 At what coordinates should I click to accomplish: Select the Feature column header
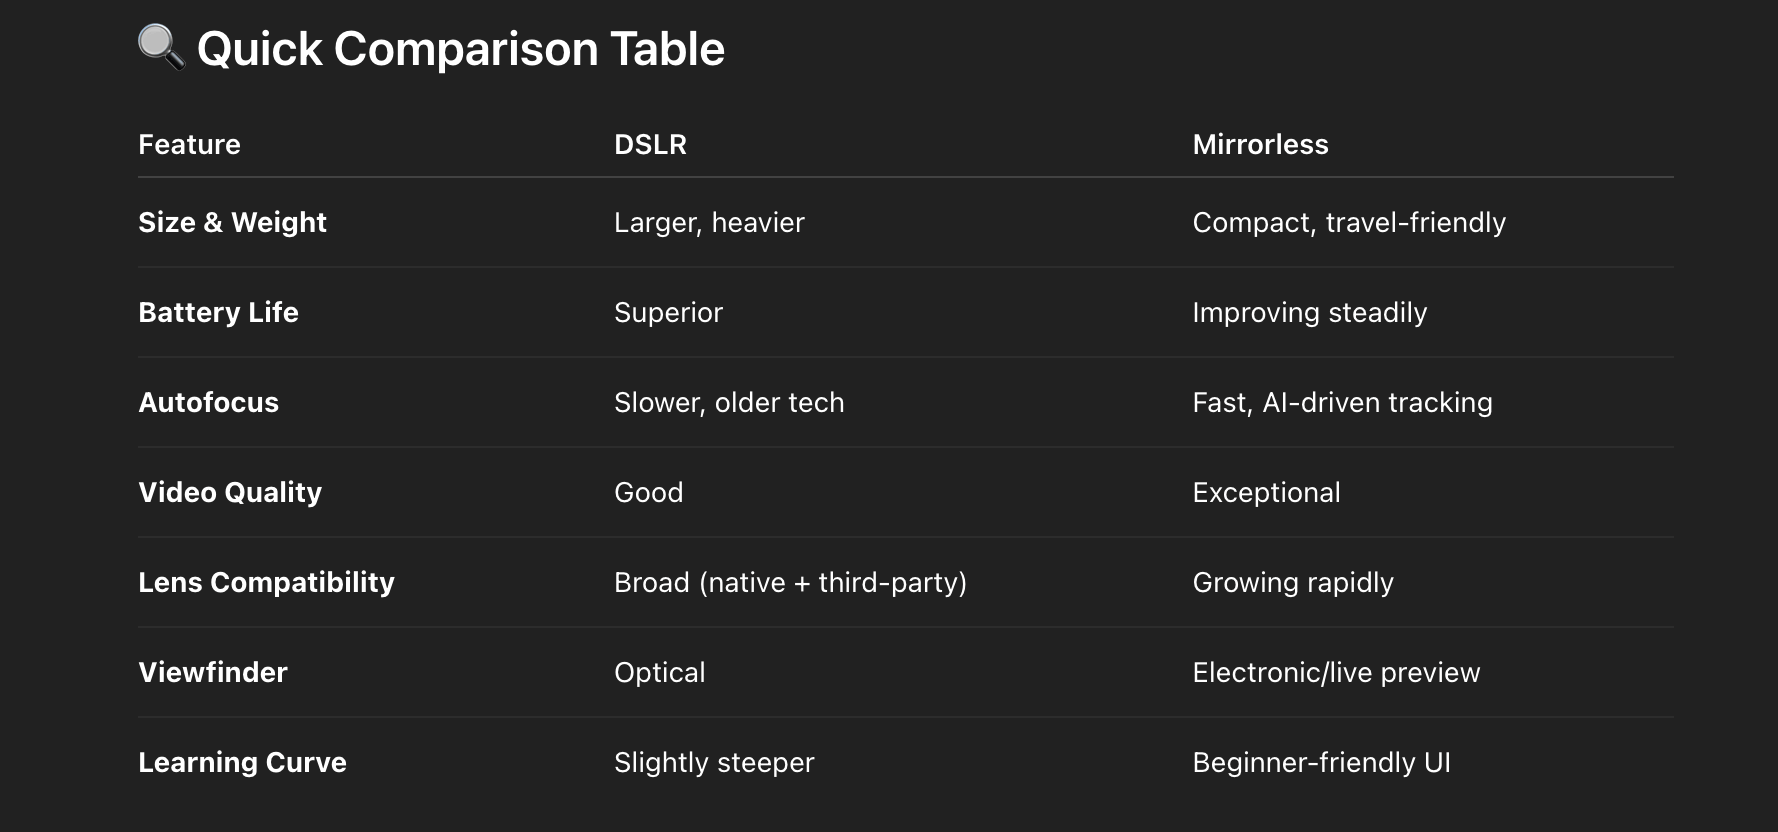click(x=189, y=144)
